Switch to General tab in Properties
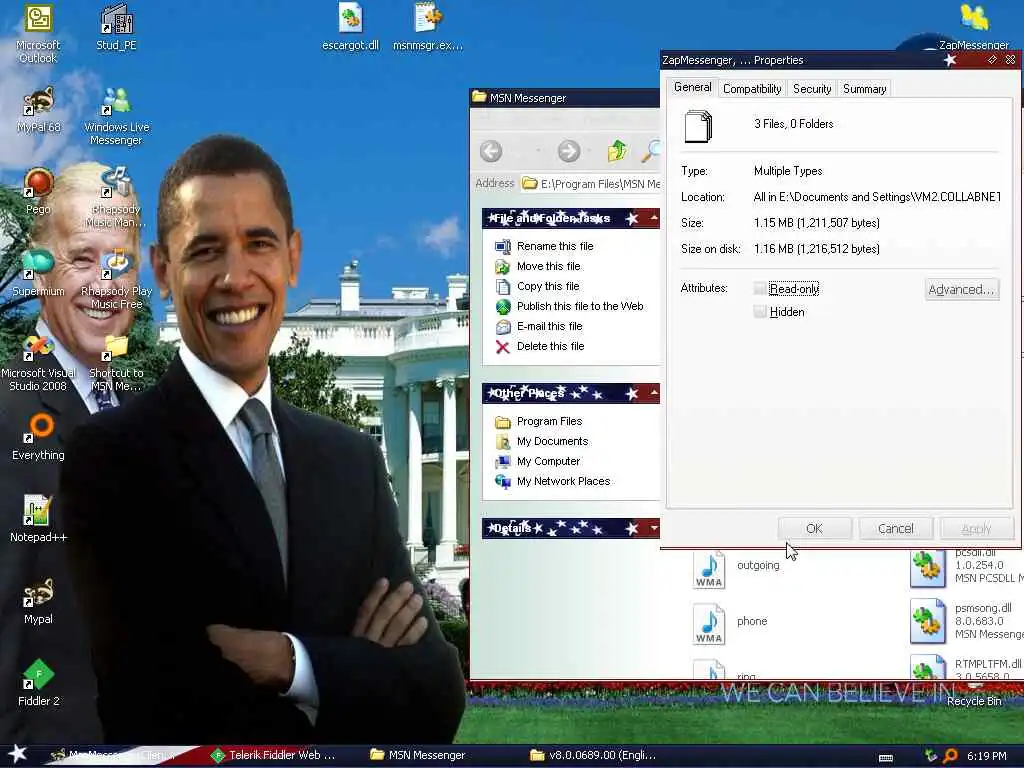Viewport: 1024px width, 768px height. pyautogui.click(x=692, y=88)
